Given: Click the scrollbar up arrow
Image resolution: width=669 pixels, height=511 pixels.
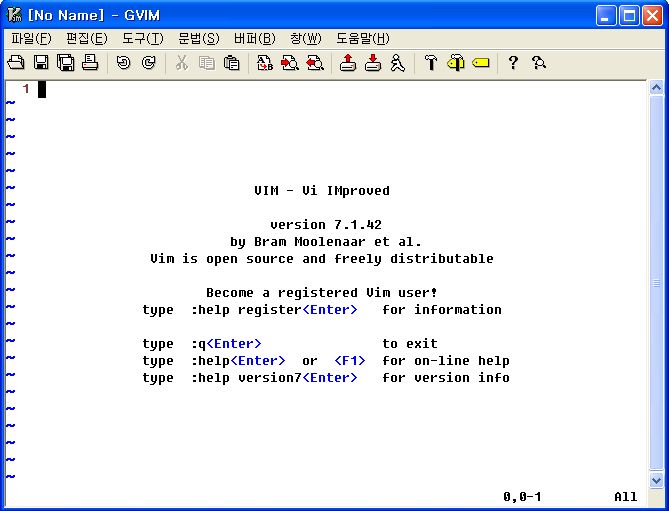Looking at the screenshot, I should 657,88.
